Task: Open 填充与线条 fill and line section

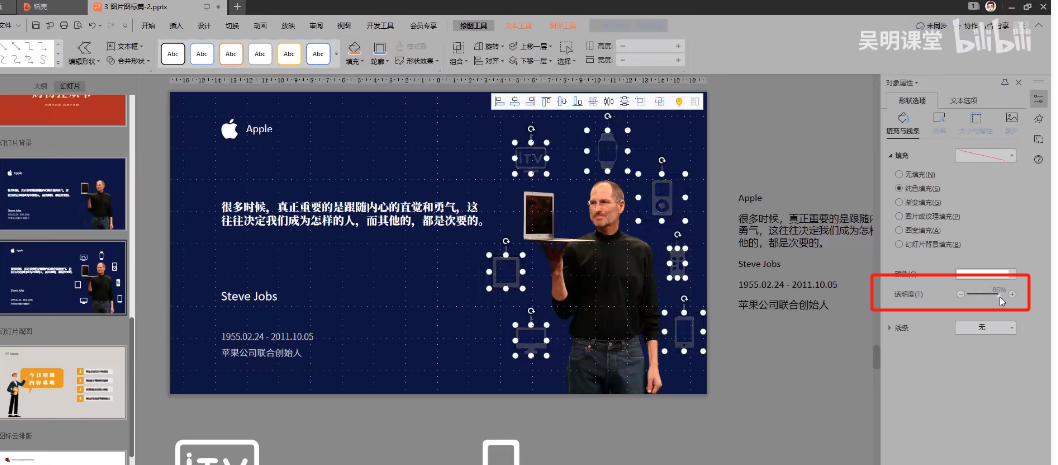Action: (x=903, y=123)
